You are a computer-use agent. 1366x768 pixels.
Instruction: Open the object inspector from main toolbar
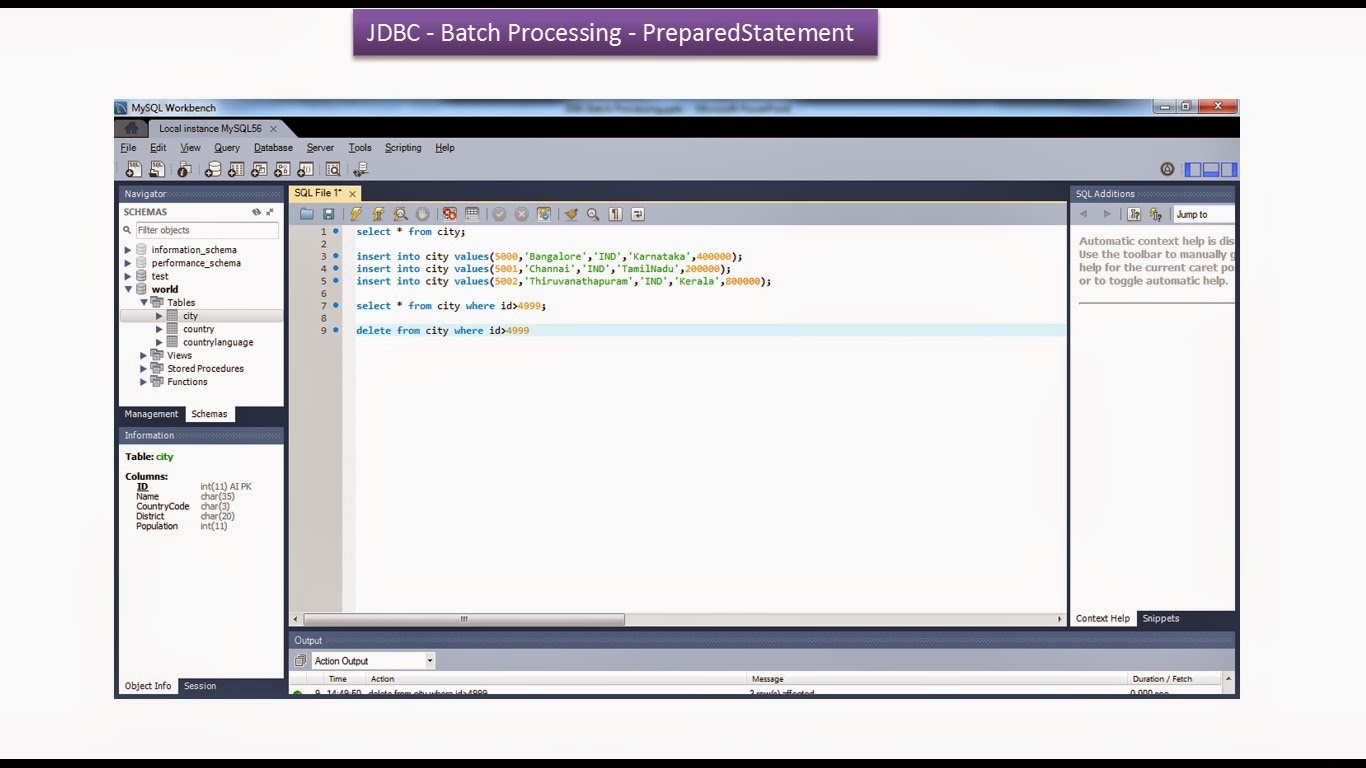pyautogui.click(x=184, y=170)
